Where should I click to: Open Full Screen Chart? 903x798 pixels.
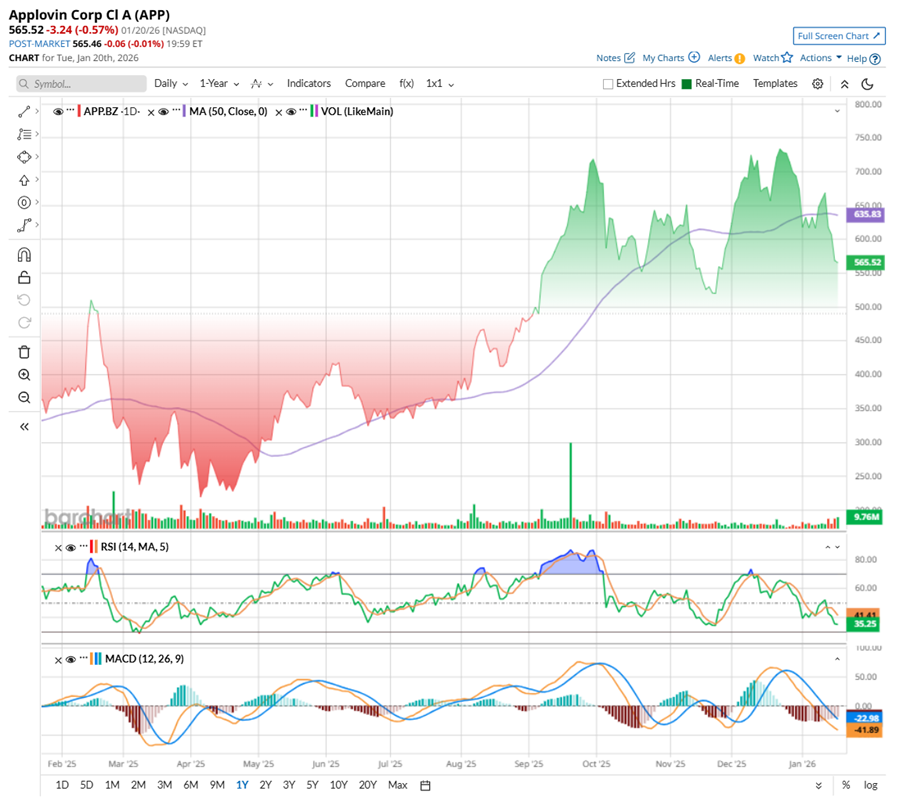[839, 36]
